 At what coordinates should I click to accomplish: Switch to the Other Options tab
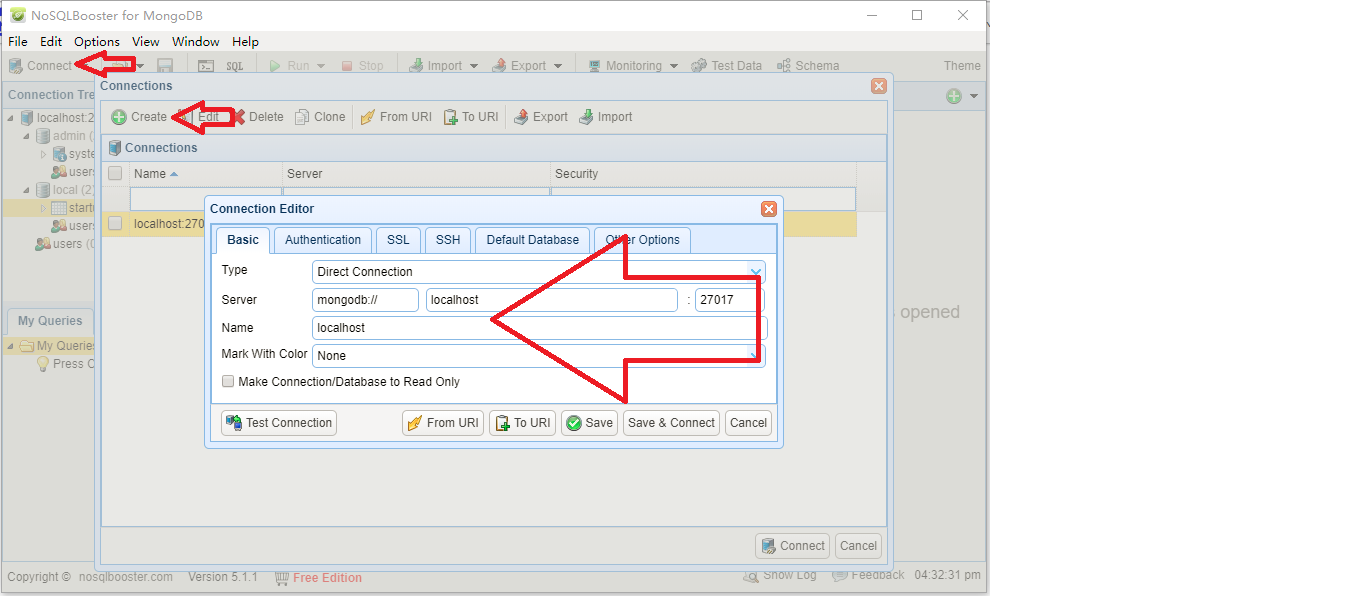(643, 240)
